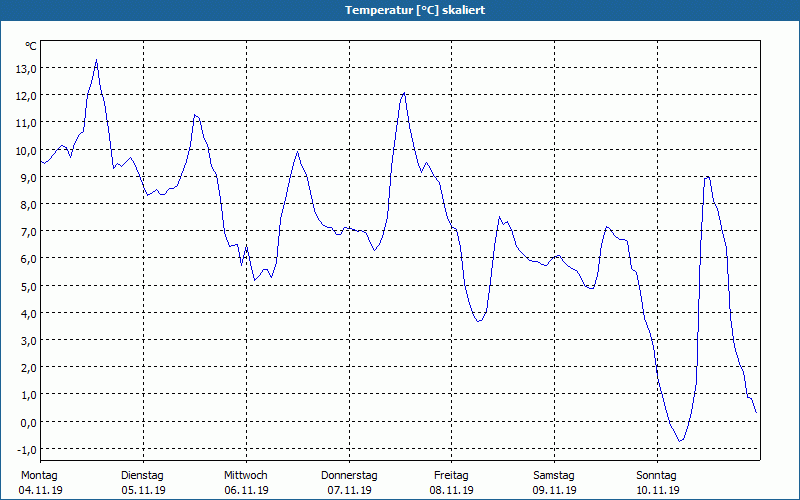Click the date 07.11.19
Screen dimensions: 800x500
[349, 490]
